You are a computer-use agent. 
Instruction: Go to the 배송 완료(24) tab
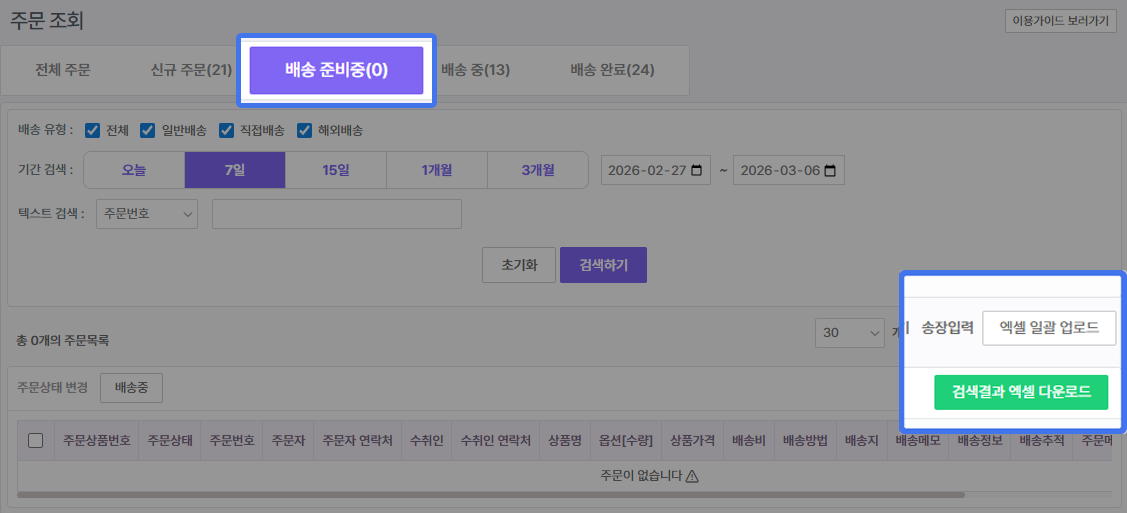[x=612, y=70]
